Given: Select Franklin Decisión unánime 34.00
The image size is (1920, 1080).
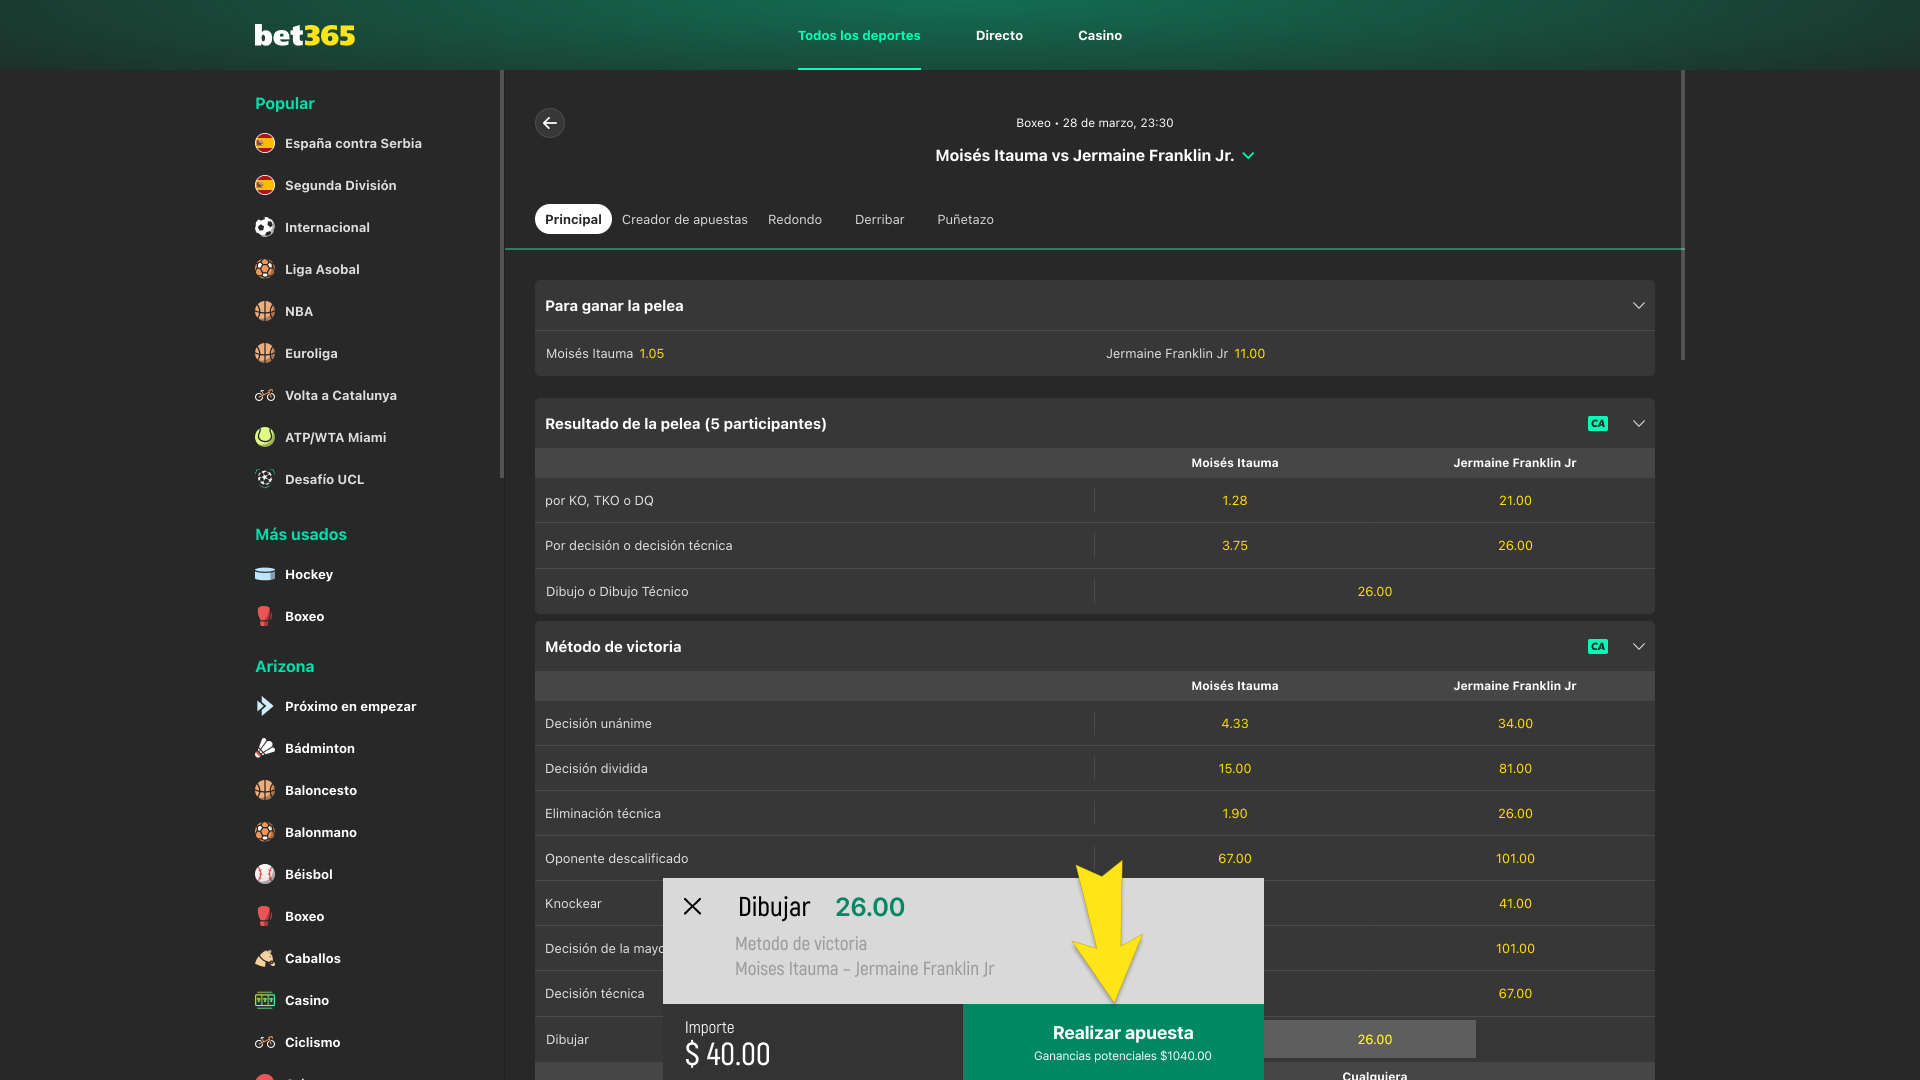Looking at the screenshot, I should click(x=1515, y=724).
